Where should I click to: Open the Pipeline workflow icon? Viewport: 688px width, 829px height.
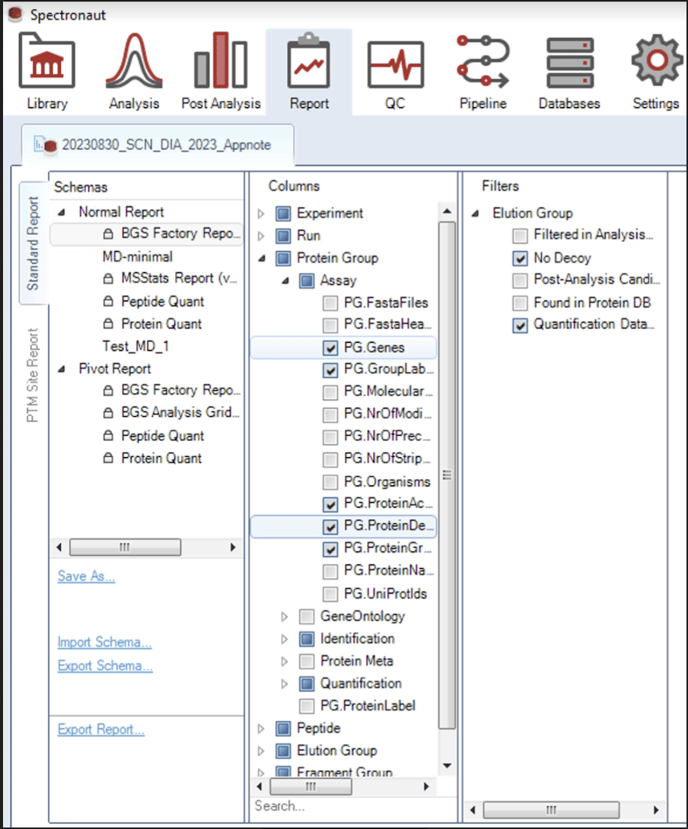pyautogui.click(x=483, y=61)
